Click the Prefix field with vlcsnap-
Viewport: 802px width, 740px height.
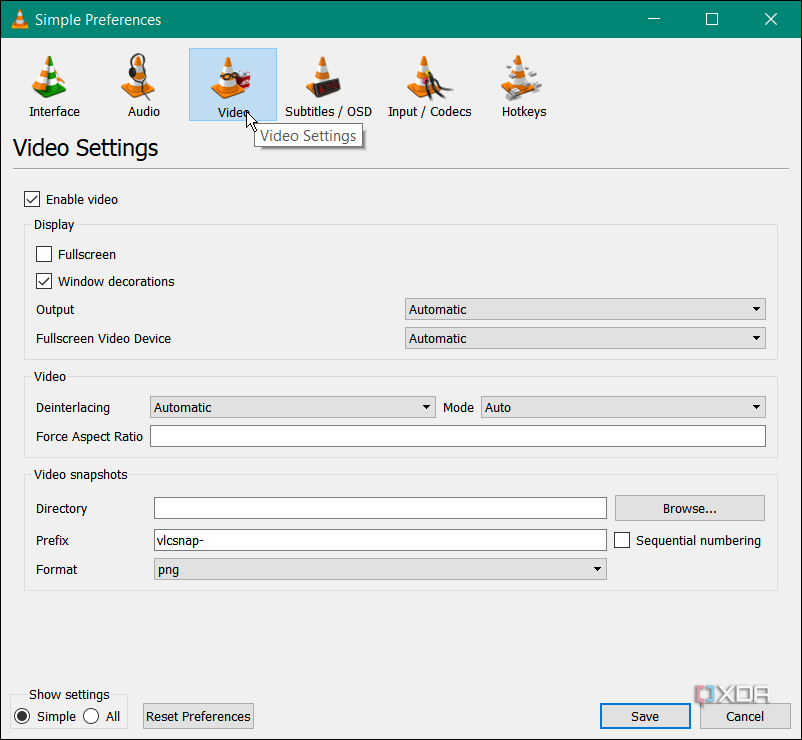pos(380,540)
